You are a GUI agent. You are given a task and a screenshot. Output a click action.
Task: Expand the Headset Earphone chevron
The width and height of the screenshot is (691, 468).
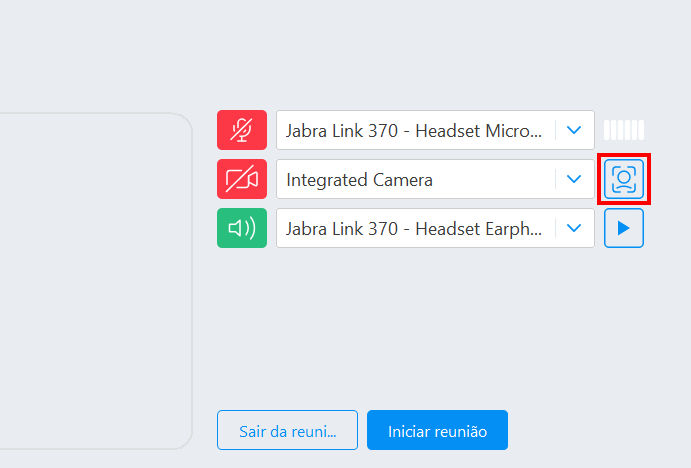[574, 228]
